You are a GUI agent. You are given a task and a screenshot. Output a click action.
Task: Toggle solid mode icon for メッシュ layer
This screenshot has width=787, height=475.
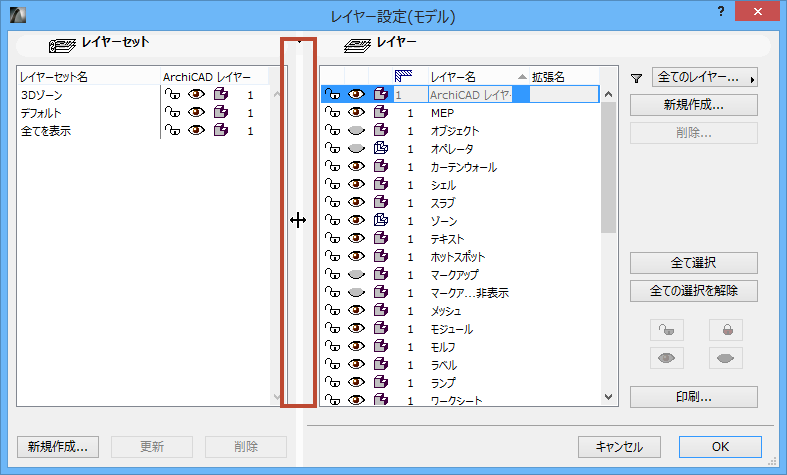click(381, 310)
